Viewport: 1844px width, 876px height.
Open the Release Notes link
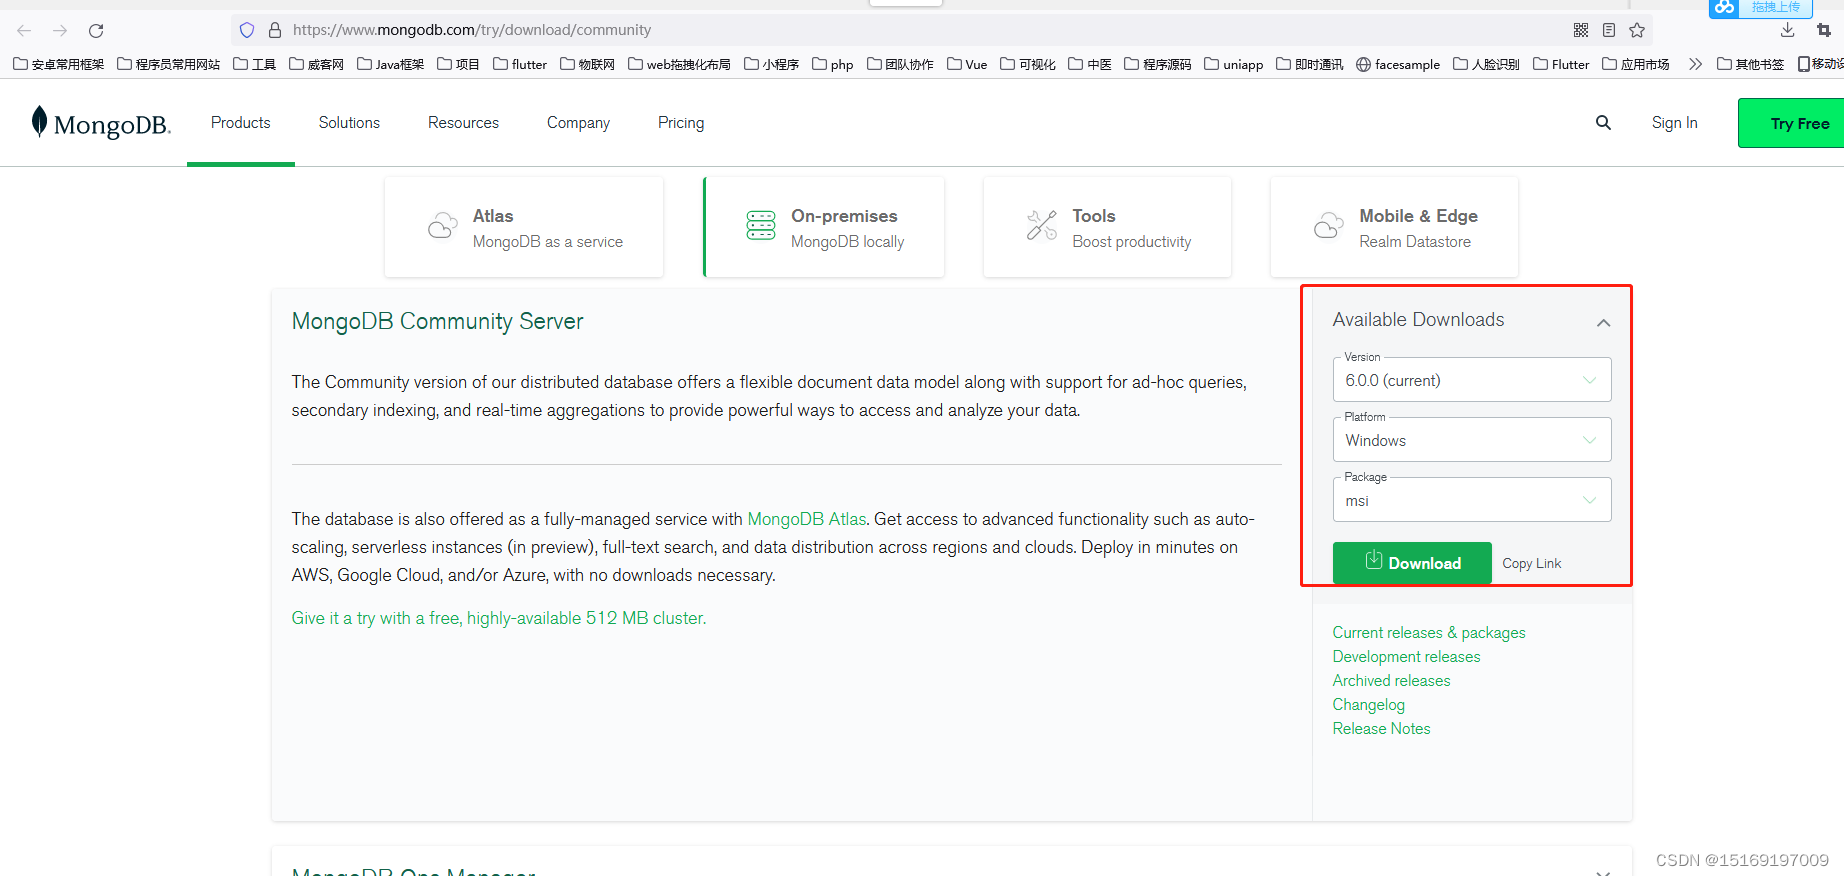coord(1381,728)
